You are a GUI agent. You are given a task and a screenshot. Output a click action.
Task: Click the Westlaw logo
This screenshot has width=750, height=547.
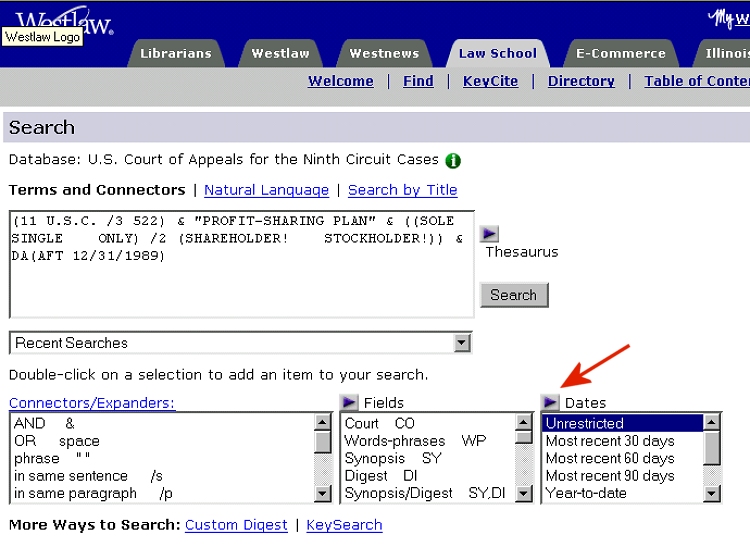pyautogui.click(x=65, y=22)
